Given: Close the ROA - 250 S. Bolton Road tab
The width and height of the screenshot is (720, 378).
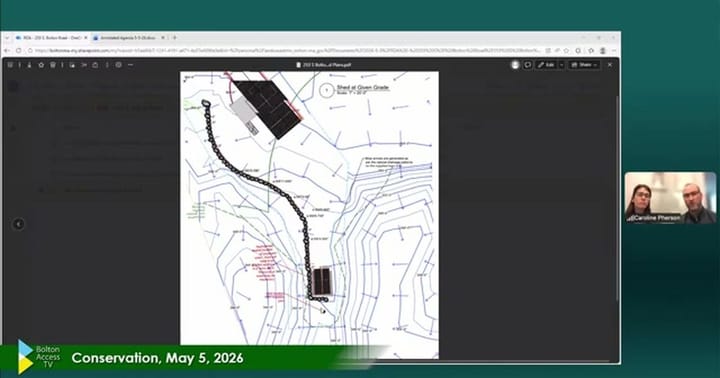Looking at the screenshot, I should pyautogui.click(x=85, y=38).
